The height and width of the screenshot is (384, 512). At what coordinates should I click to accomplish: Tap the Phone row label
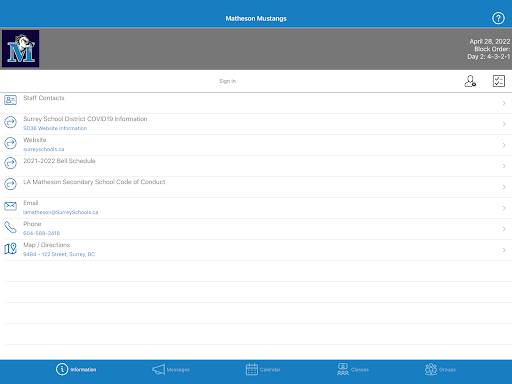point(32,224)
